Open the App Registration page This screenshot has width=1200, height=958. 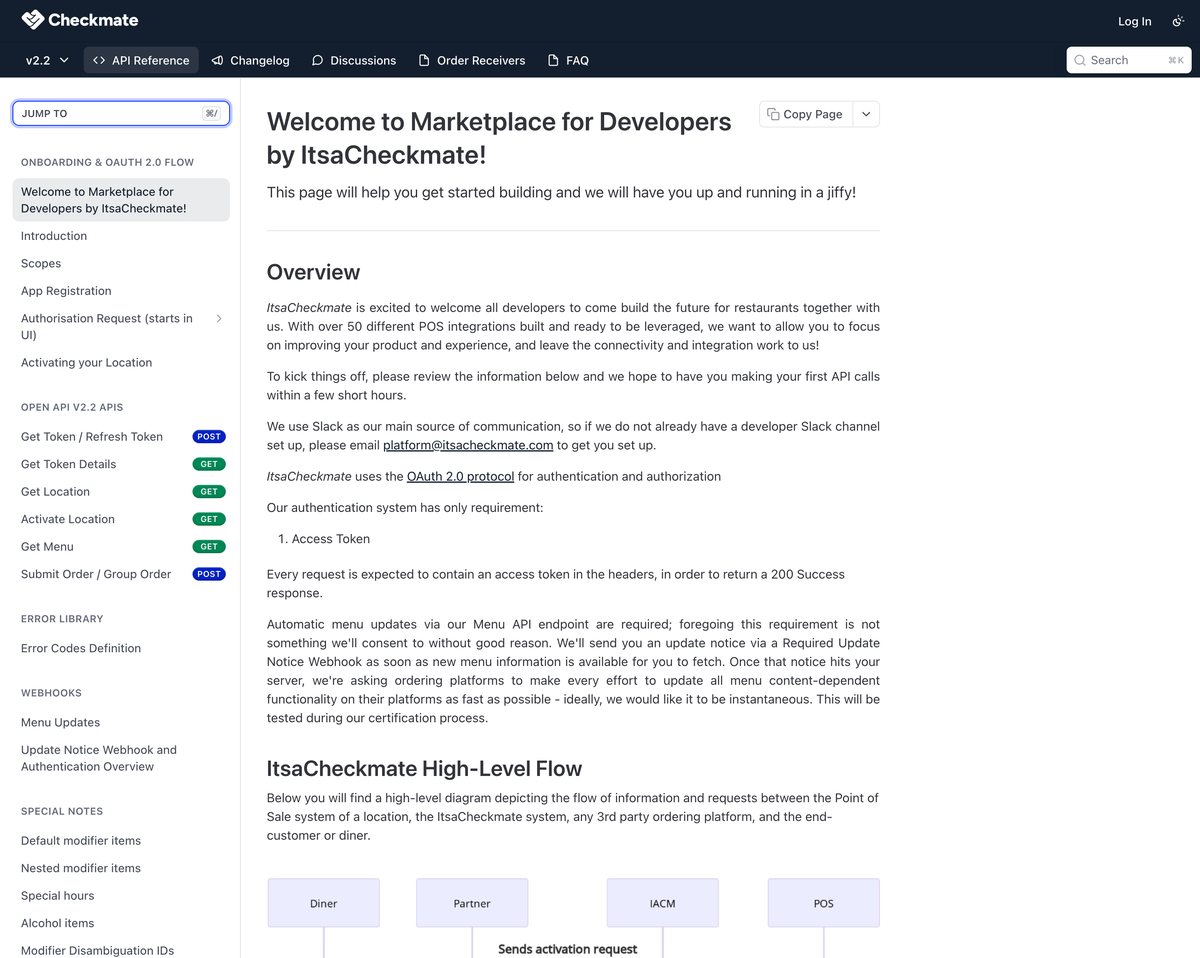[66, 291]
